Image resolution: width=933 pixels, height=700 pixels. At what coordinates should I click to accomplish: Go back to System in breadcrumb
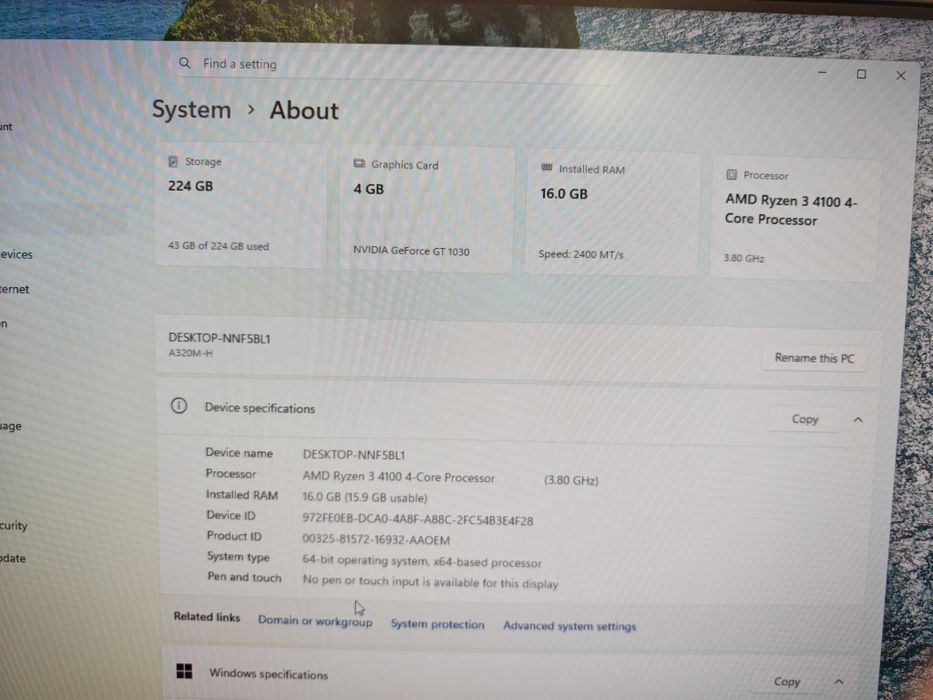coord(192,110)
